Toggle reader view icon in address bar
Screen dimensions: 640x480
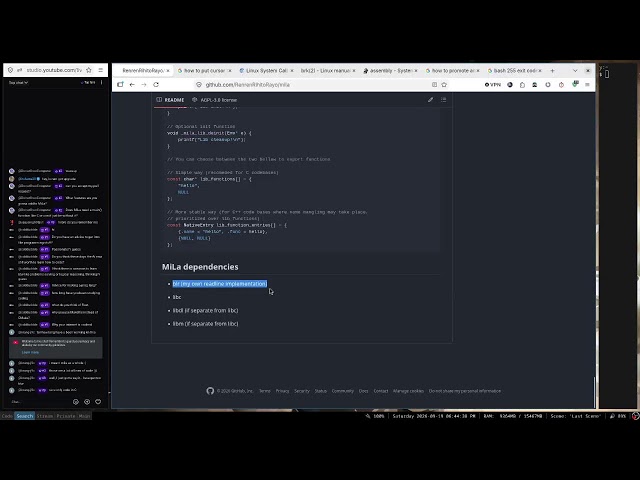click(x=434, y=84)
